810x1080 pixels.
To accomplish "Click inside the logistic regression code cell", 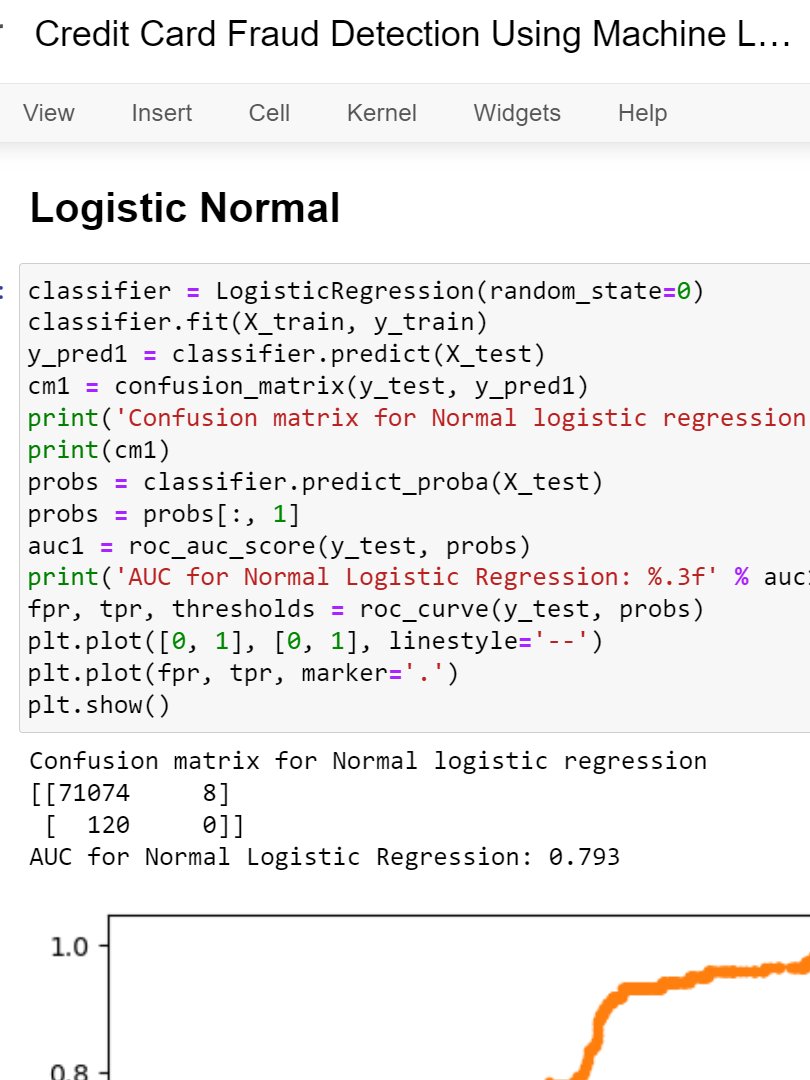I will pos(400,480).
